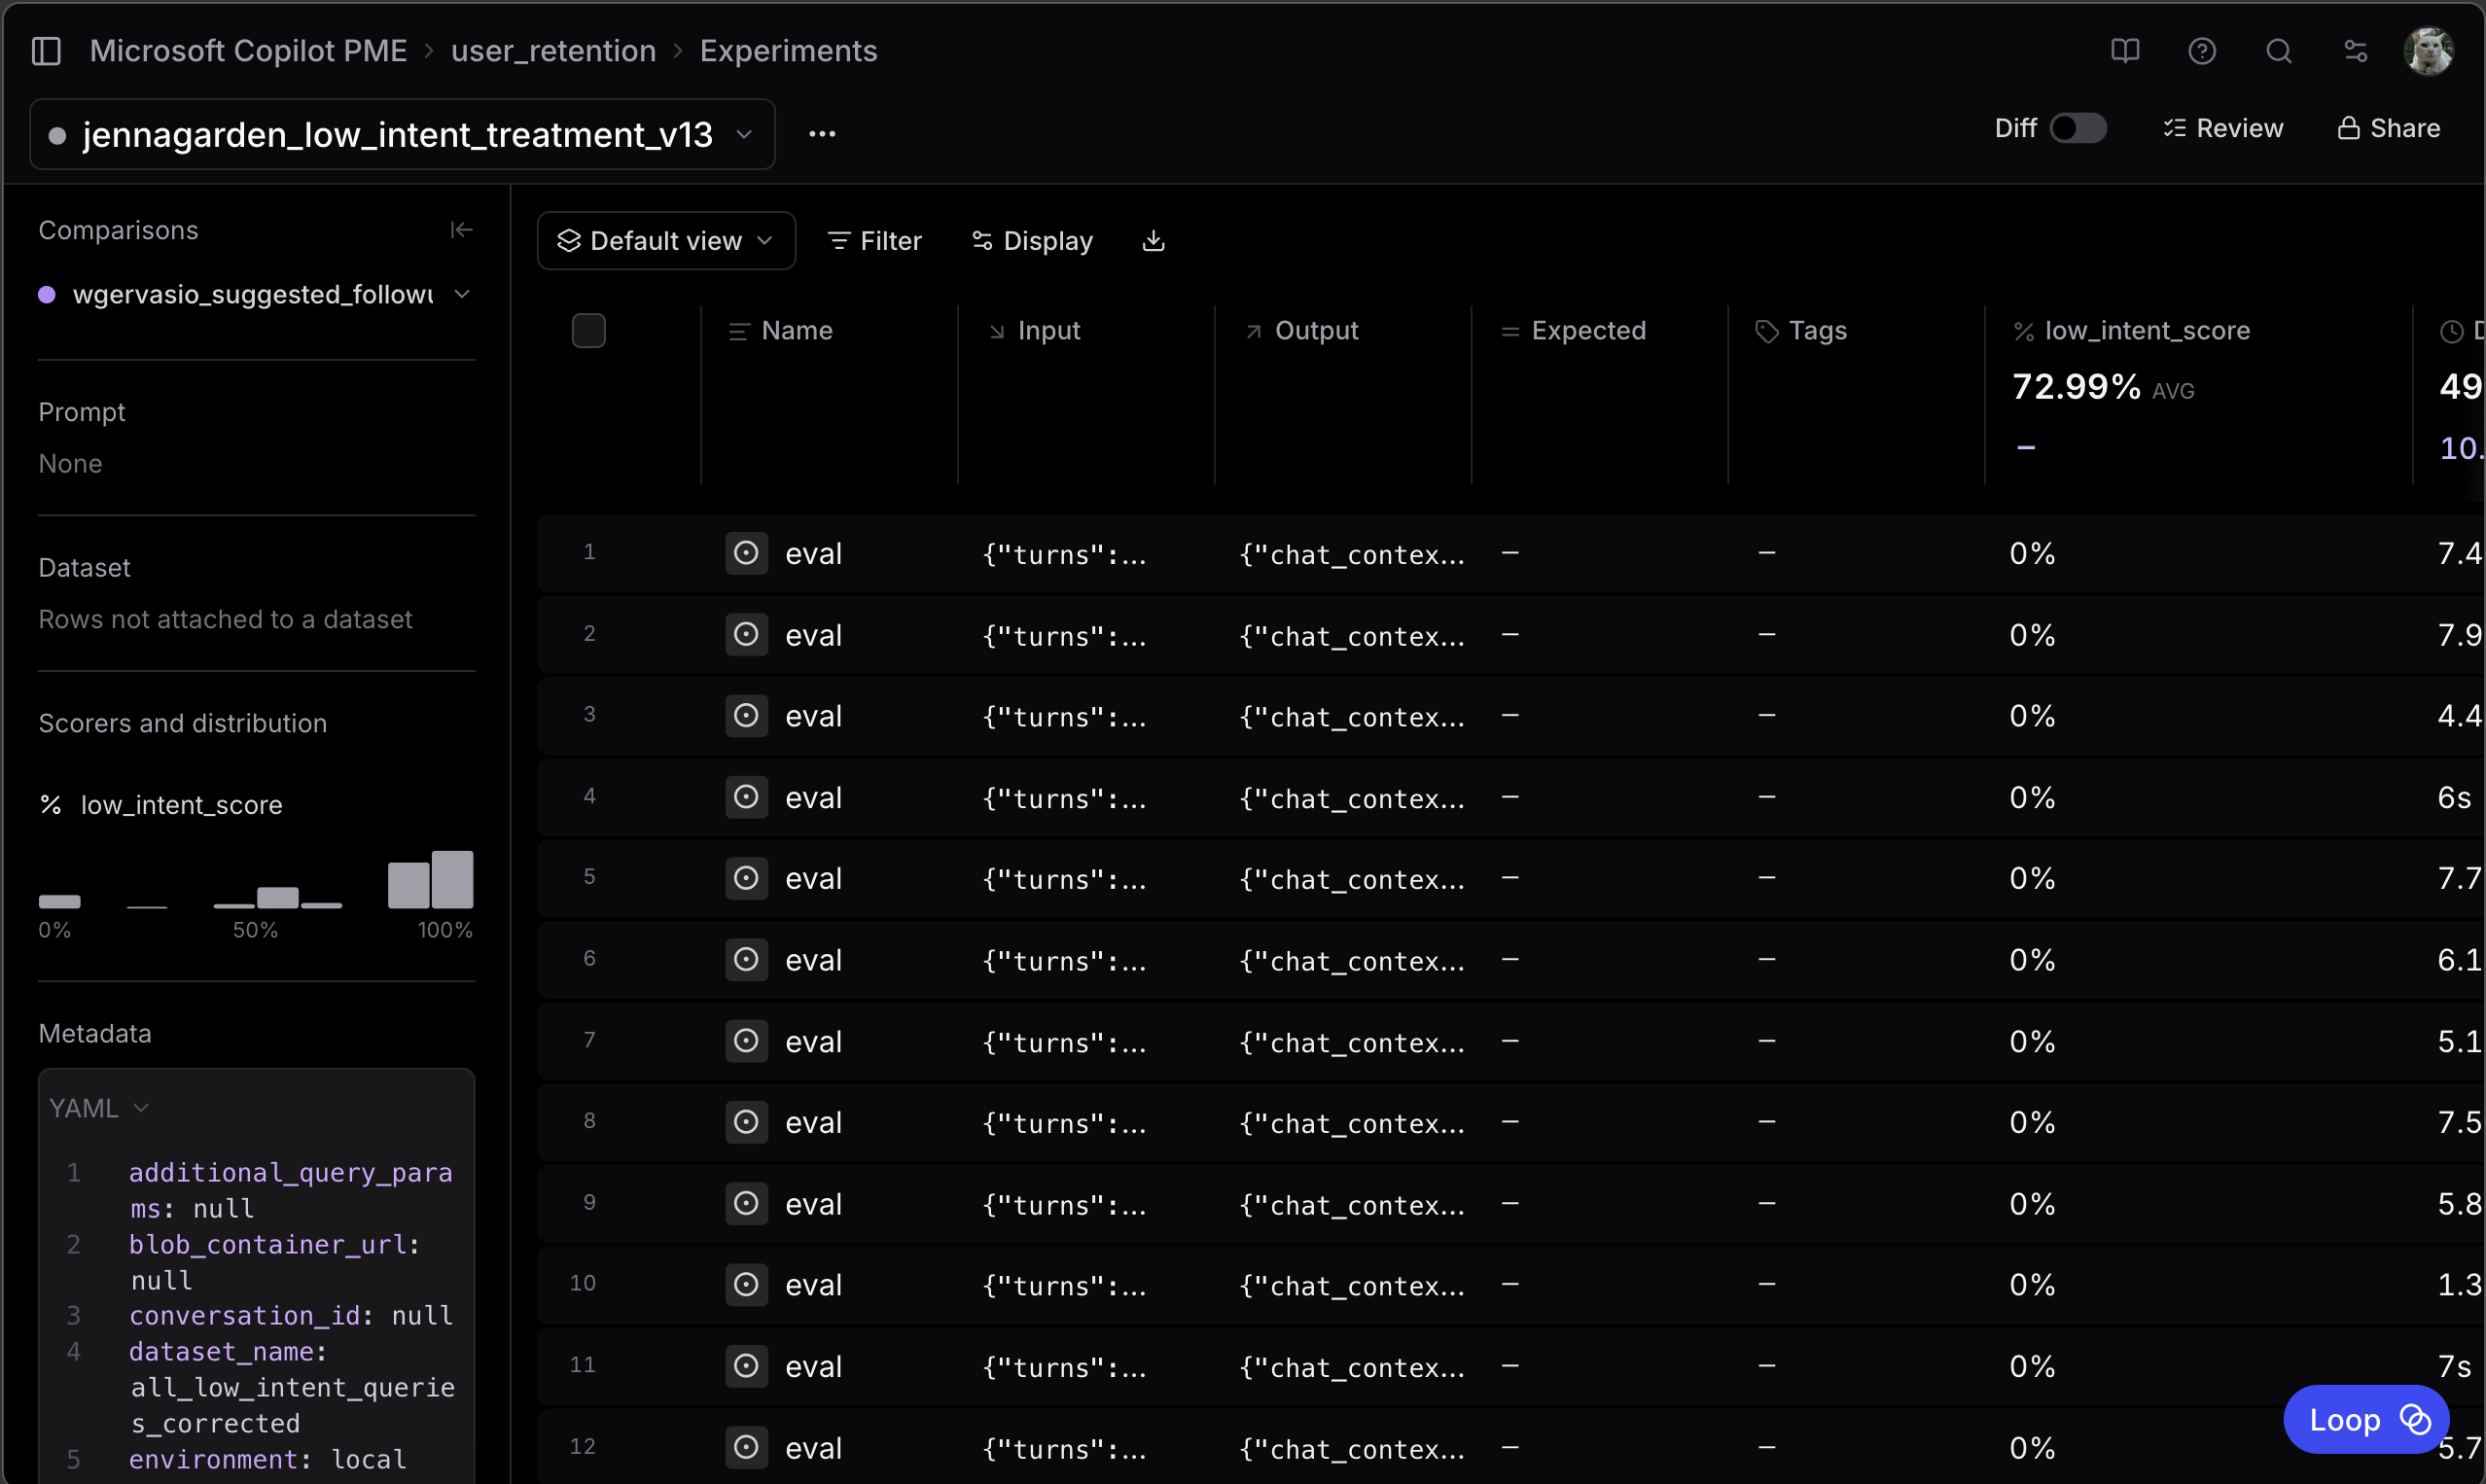Click the user_retention breadcrumb link
This screenshot has height=1484, width=2486.
(552, 50)
